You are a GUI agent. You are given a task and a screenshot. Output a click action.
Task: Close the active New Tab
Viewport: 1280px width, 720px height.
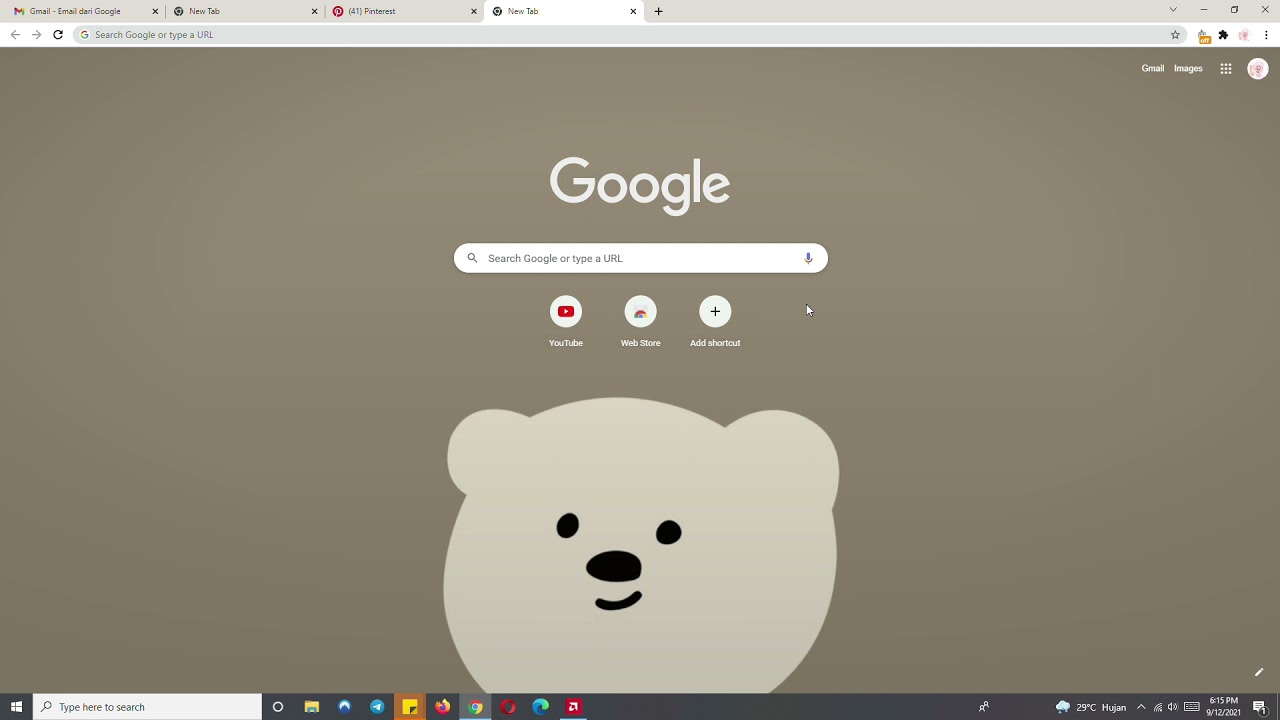click(x=633, y=11)
